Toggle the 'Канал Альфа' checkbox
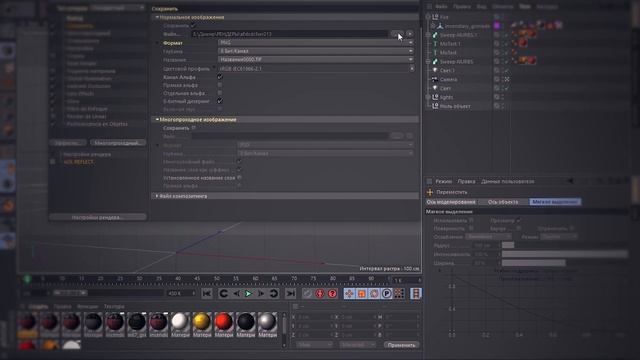This screenshot has width=640, height=360. tap(220, 77)
